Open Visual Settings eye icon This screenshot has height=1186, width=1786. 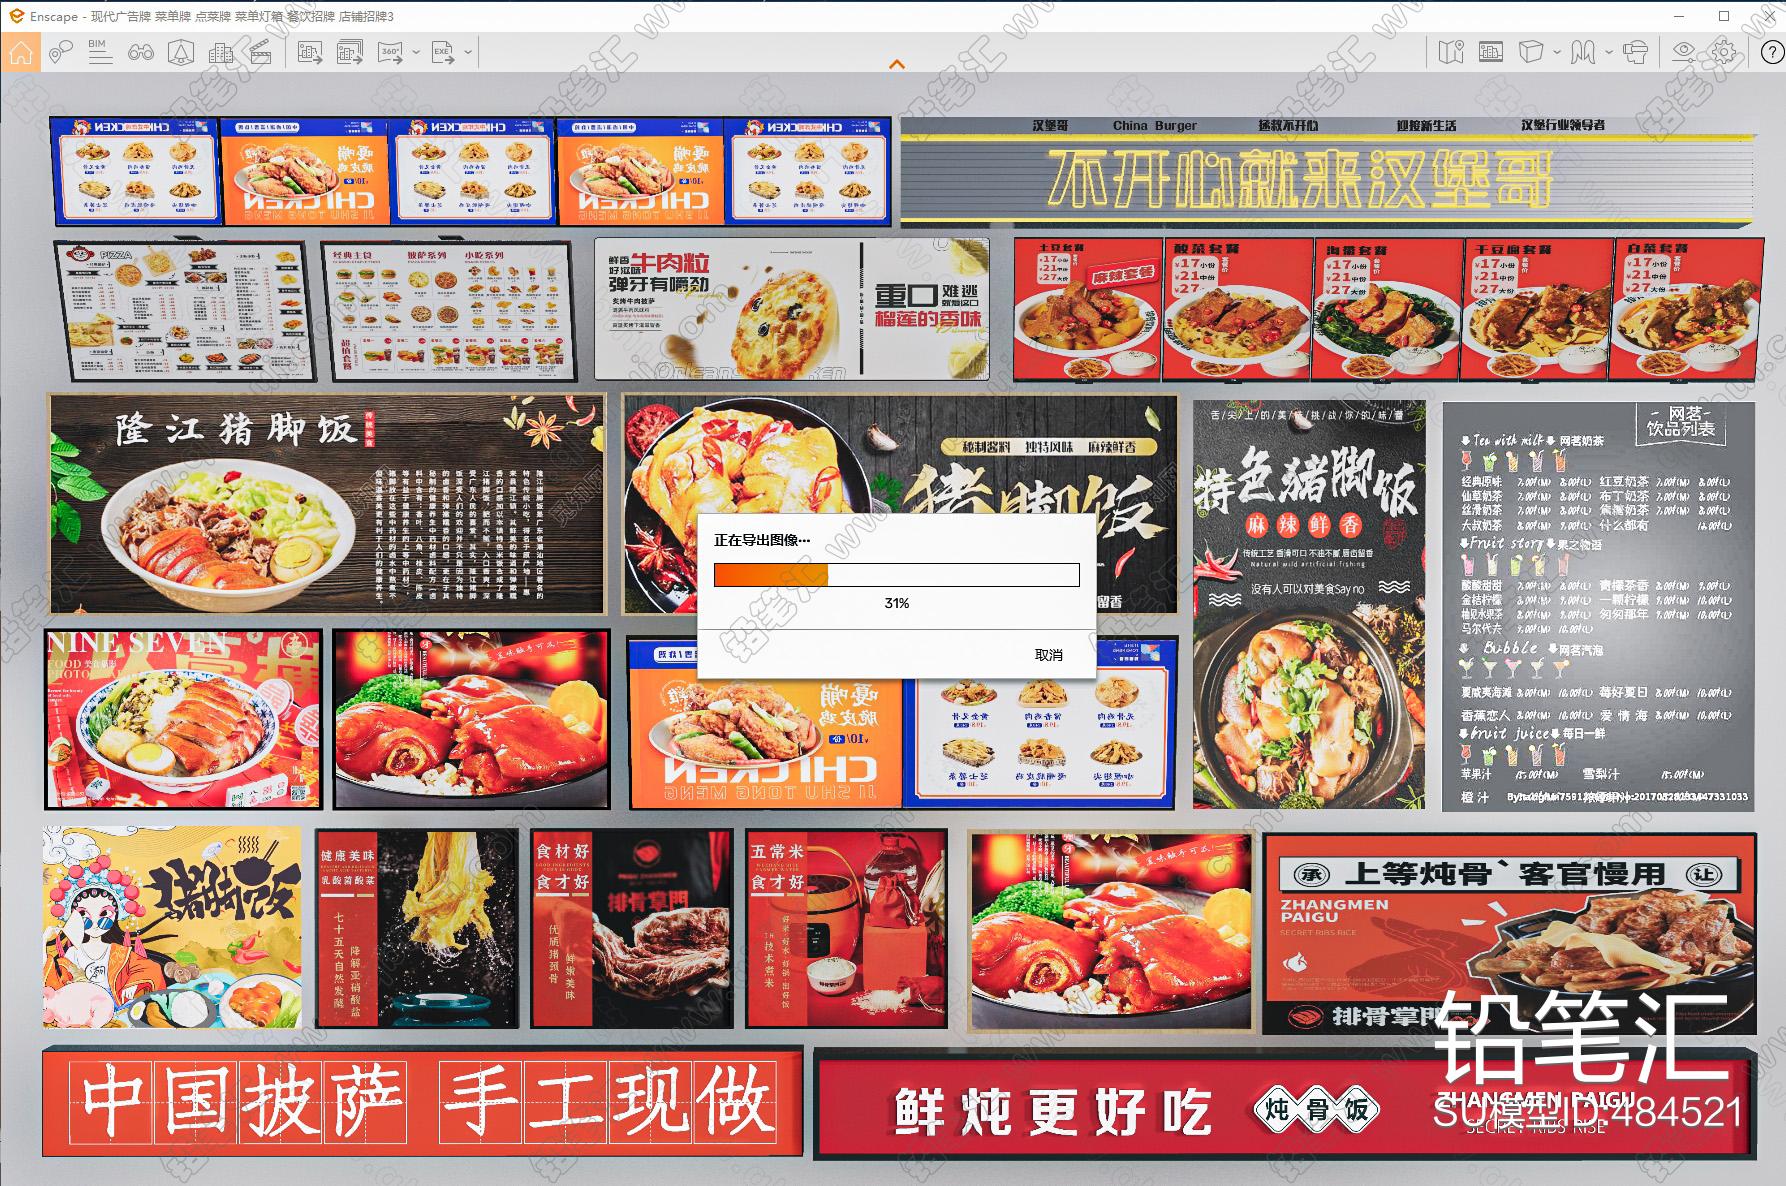(x=1685, y=52)
